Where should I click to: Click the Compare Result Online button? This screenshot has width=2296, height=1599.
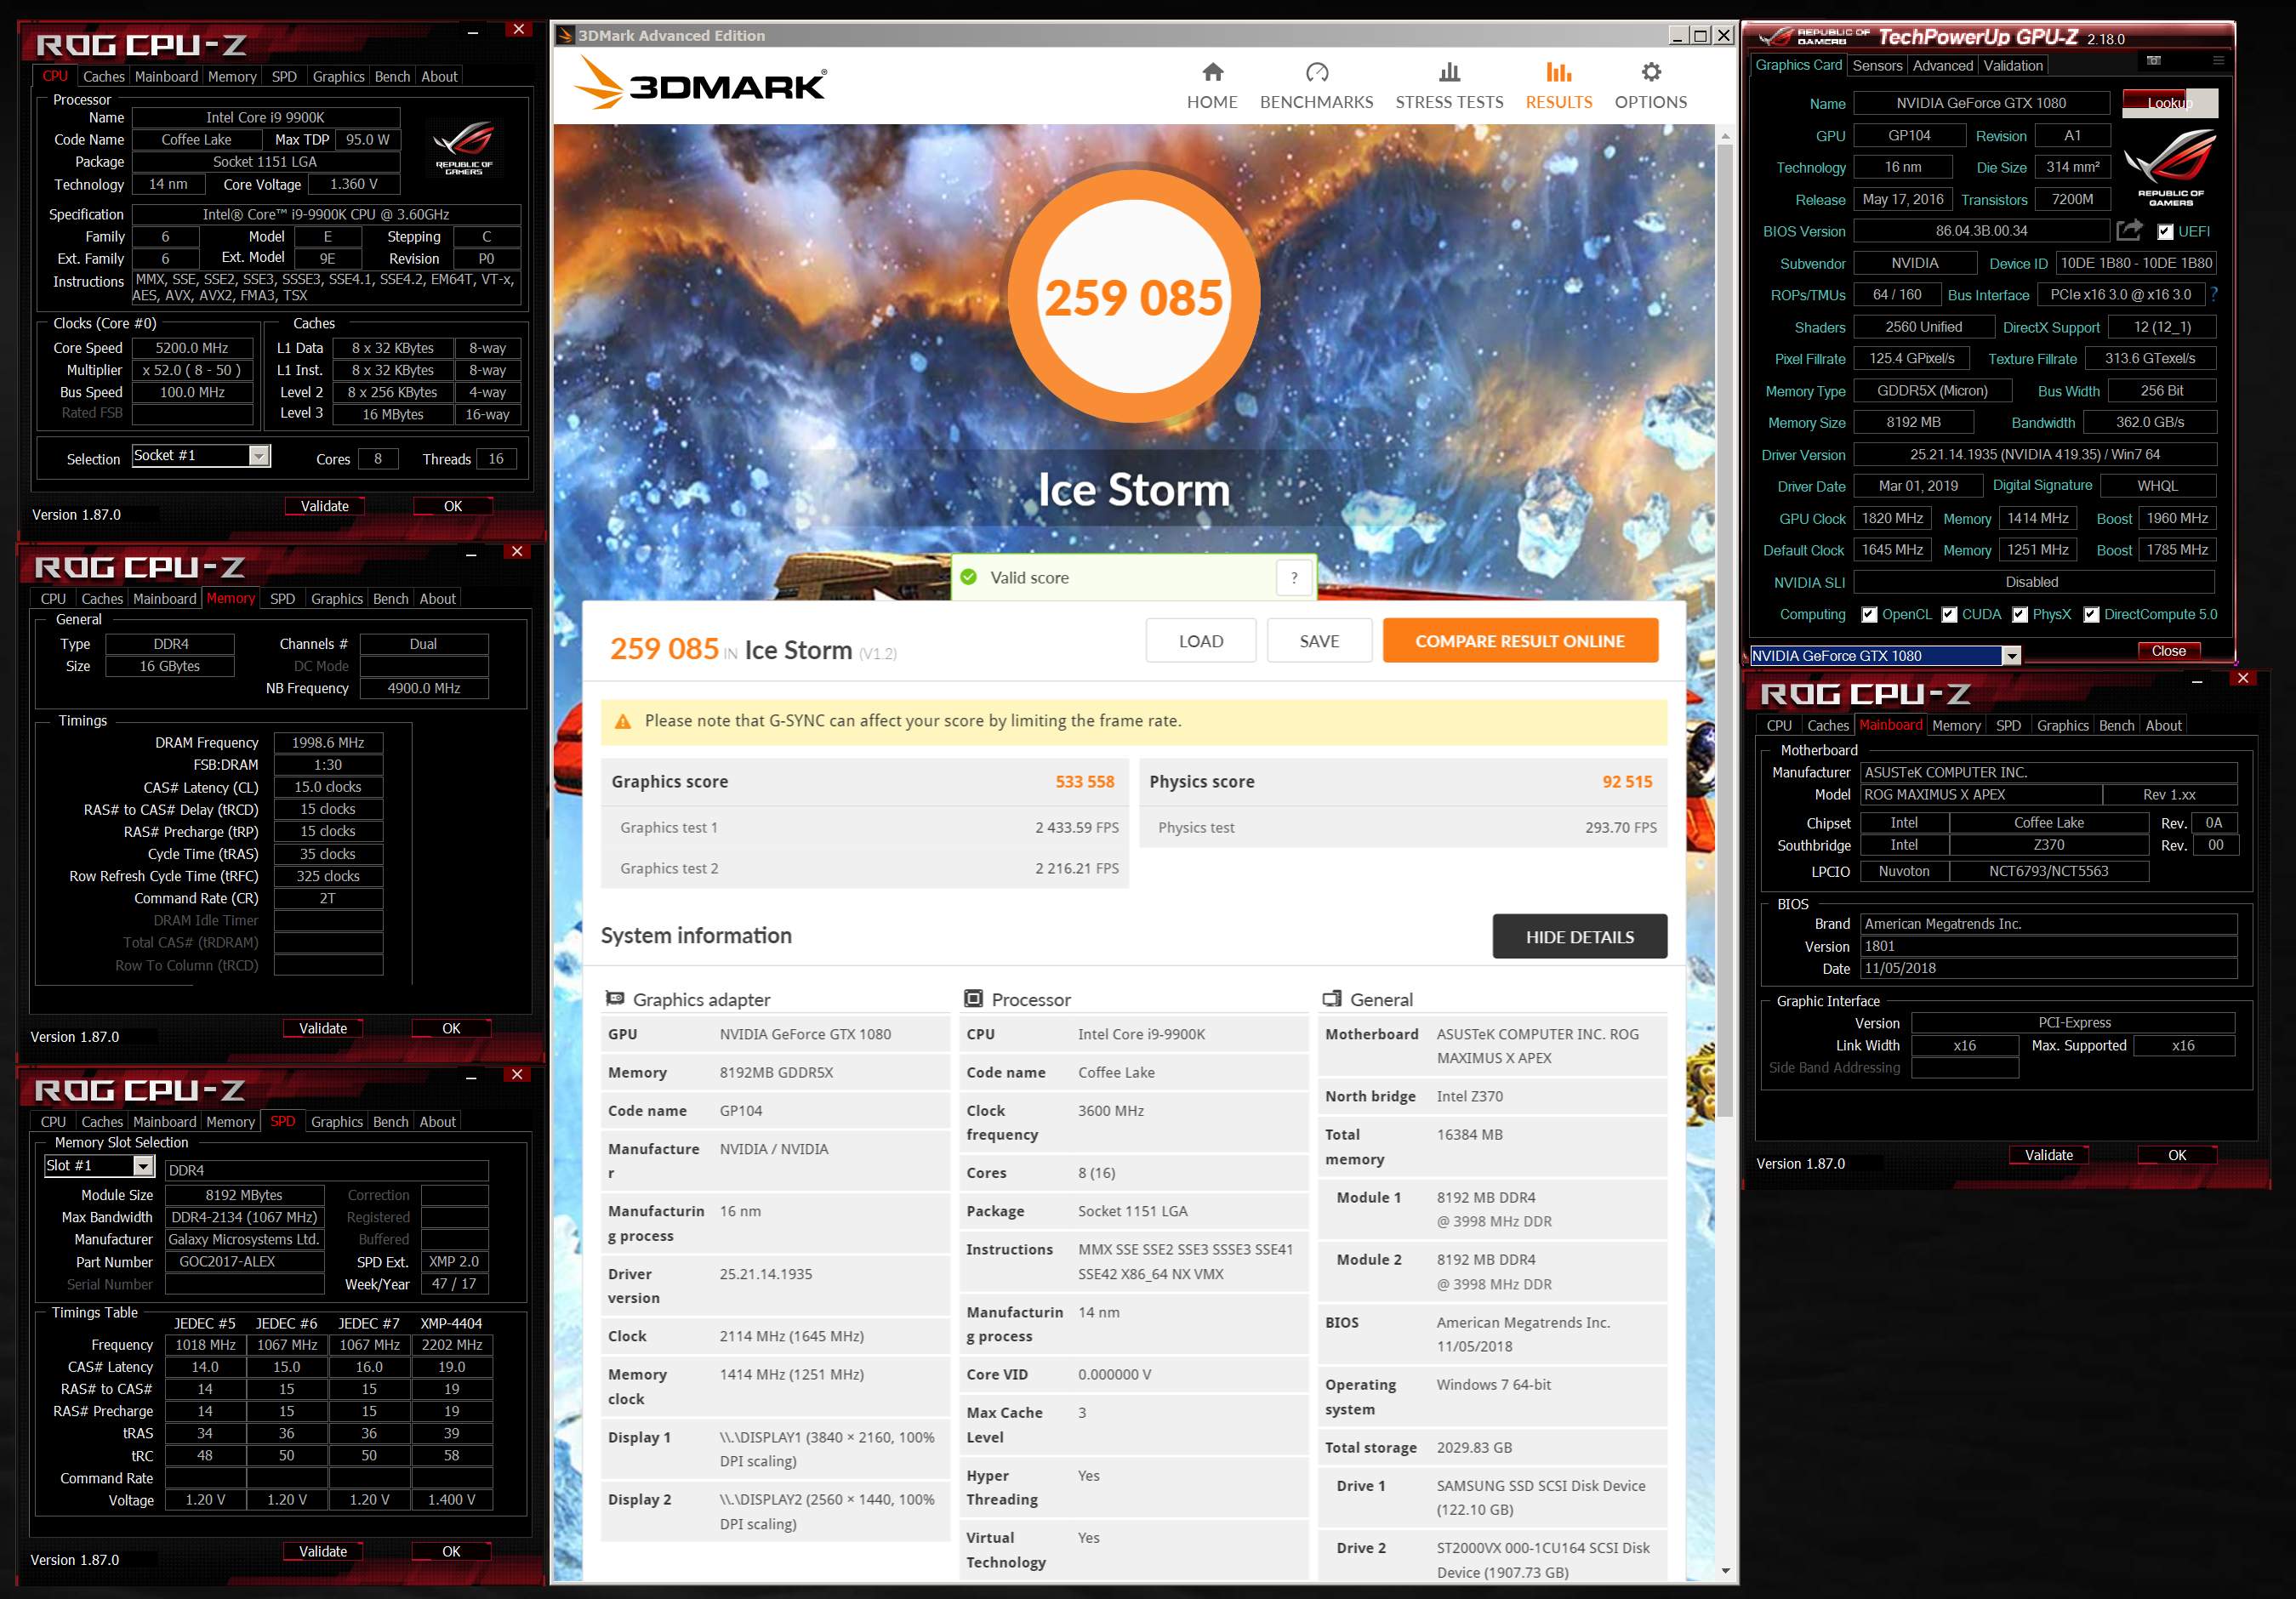click(x=1520, y=640)
